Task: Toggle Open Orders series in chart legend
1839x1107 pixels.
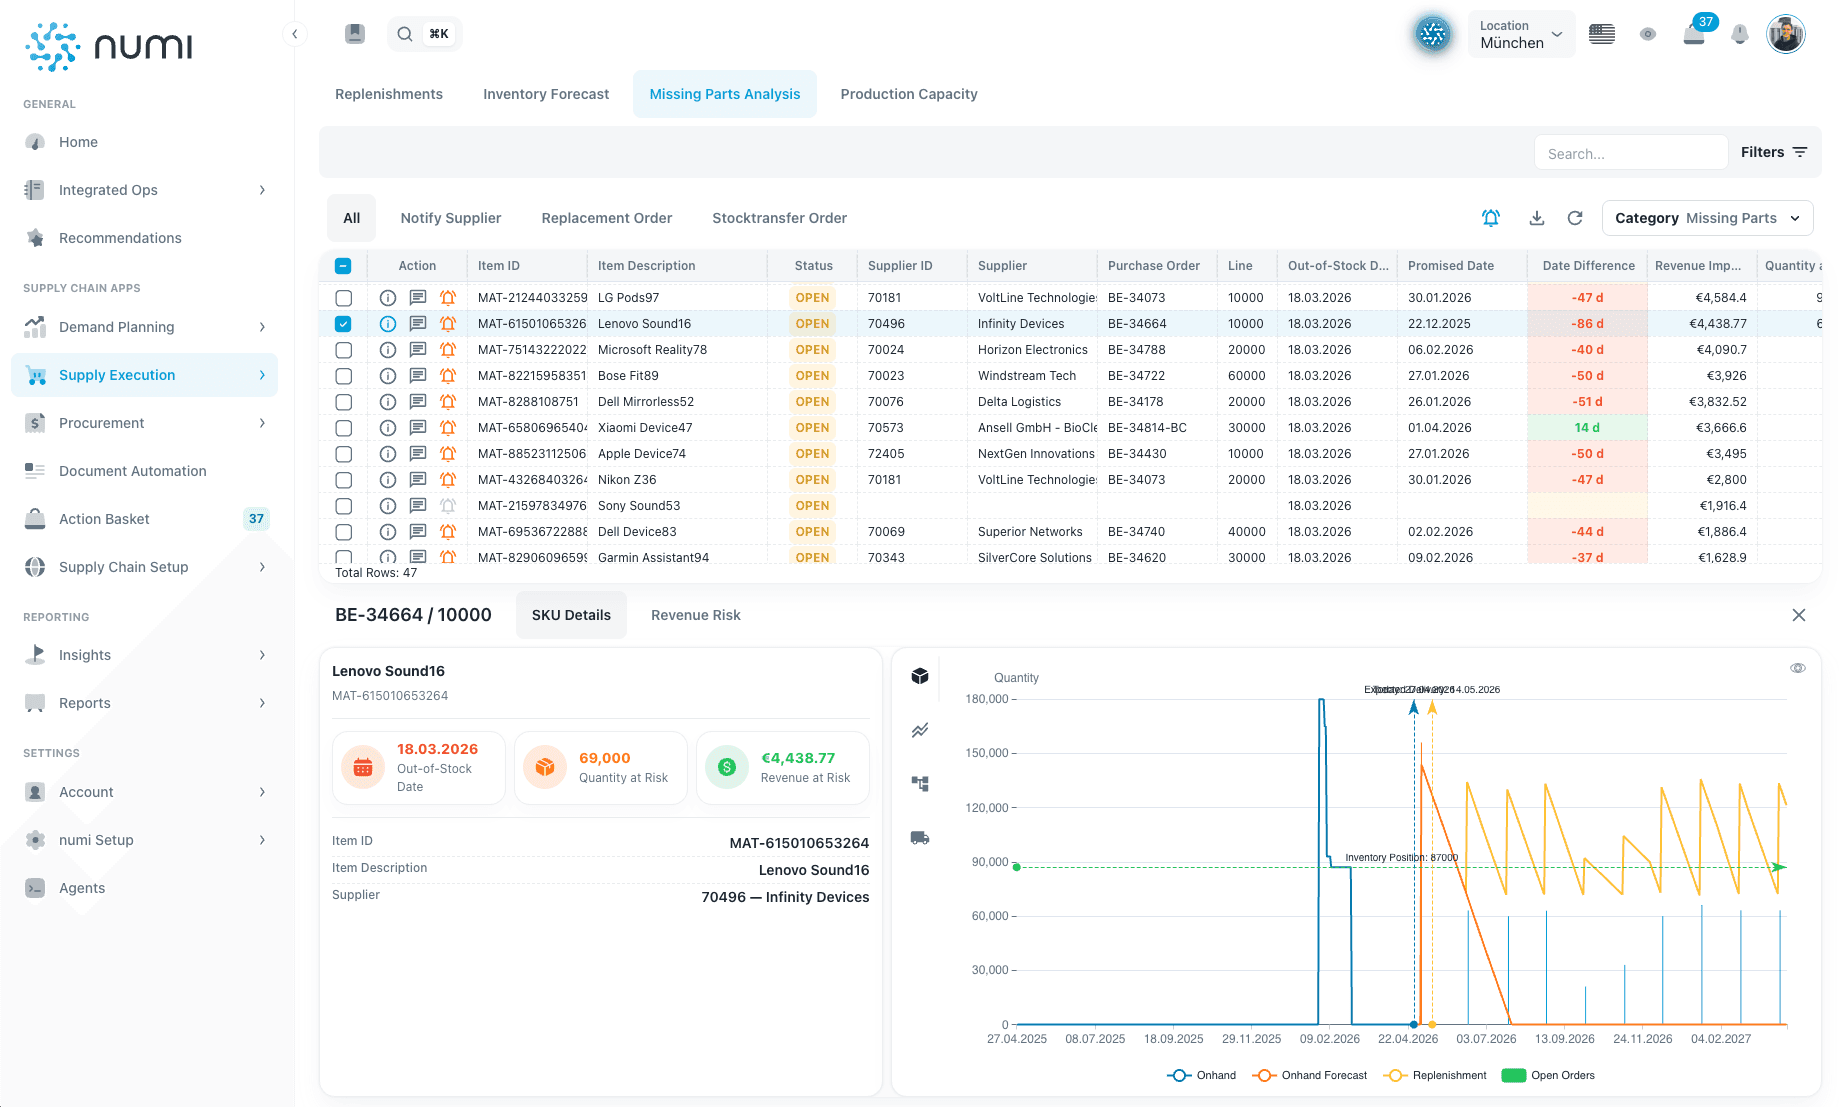Action: click(1548, 1075)
